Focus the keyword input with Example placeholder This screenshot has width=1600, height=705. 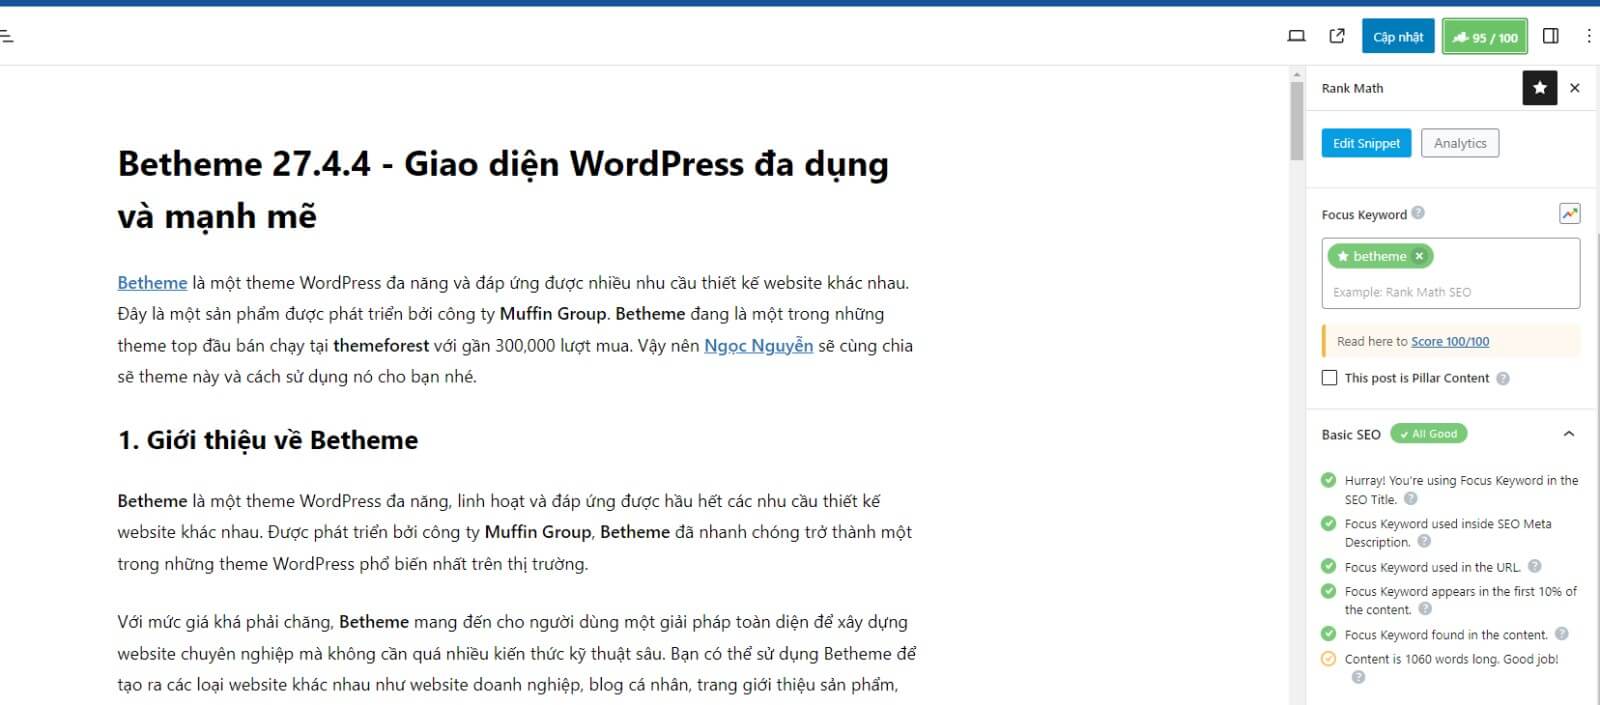(1450, 292)
